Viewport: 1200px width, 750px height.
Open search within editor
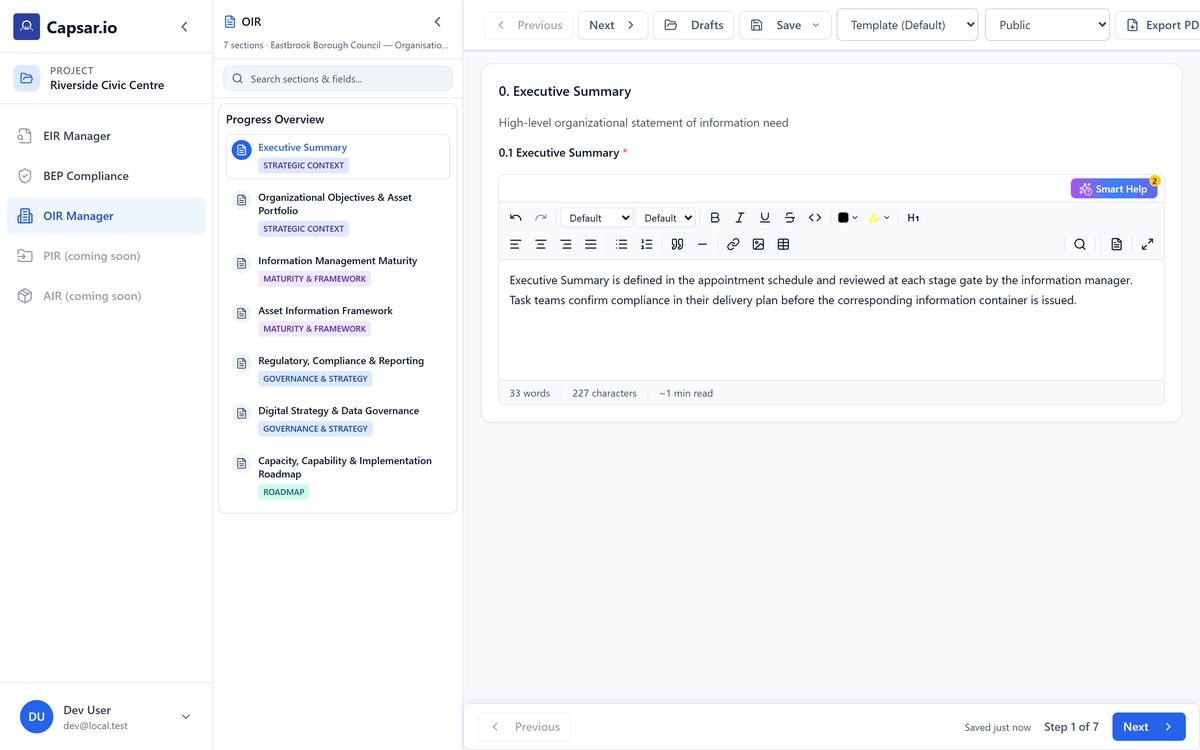[x=1080, y=244]
